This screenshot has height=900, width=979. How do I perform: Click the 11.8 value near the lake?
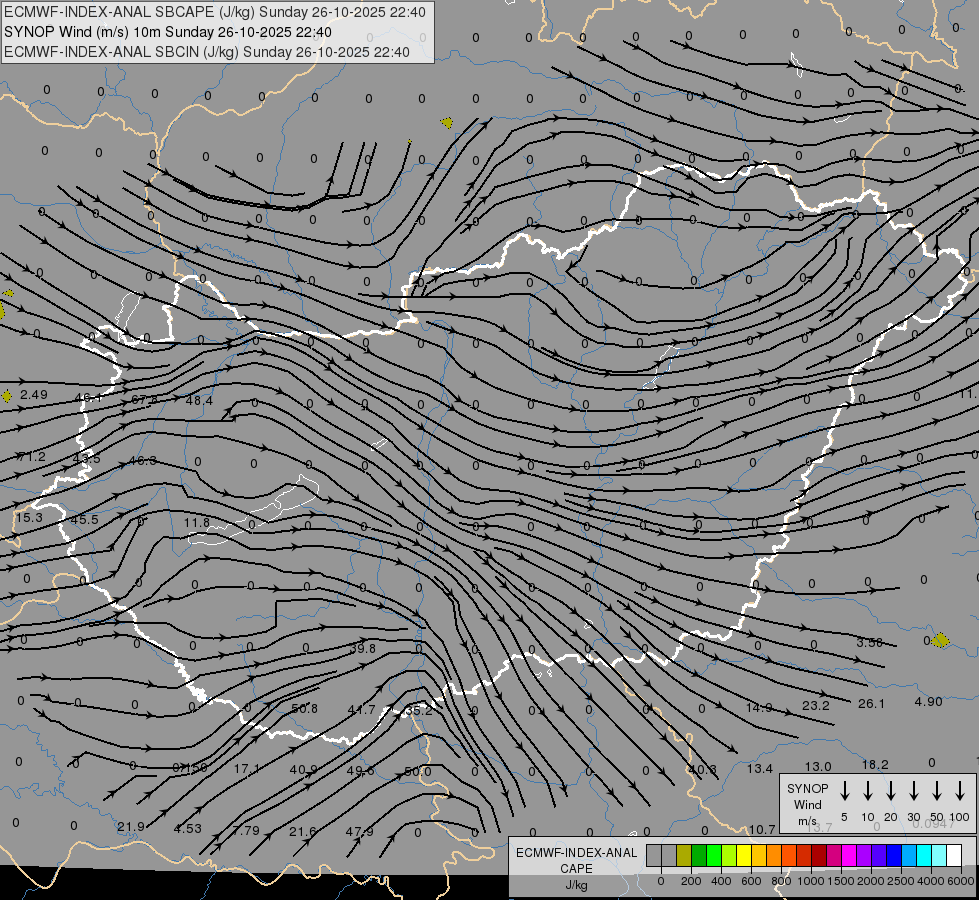(x=197, y=522)
